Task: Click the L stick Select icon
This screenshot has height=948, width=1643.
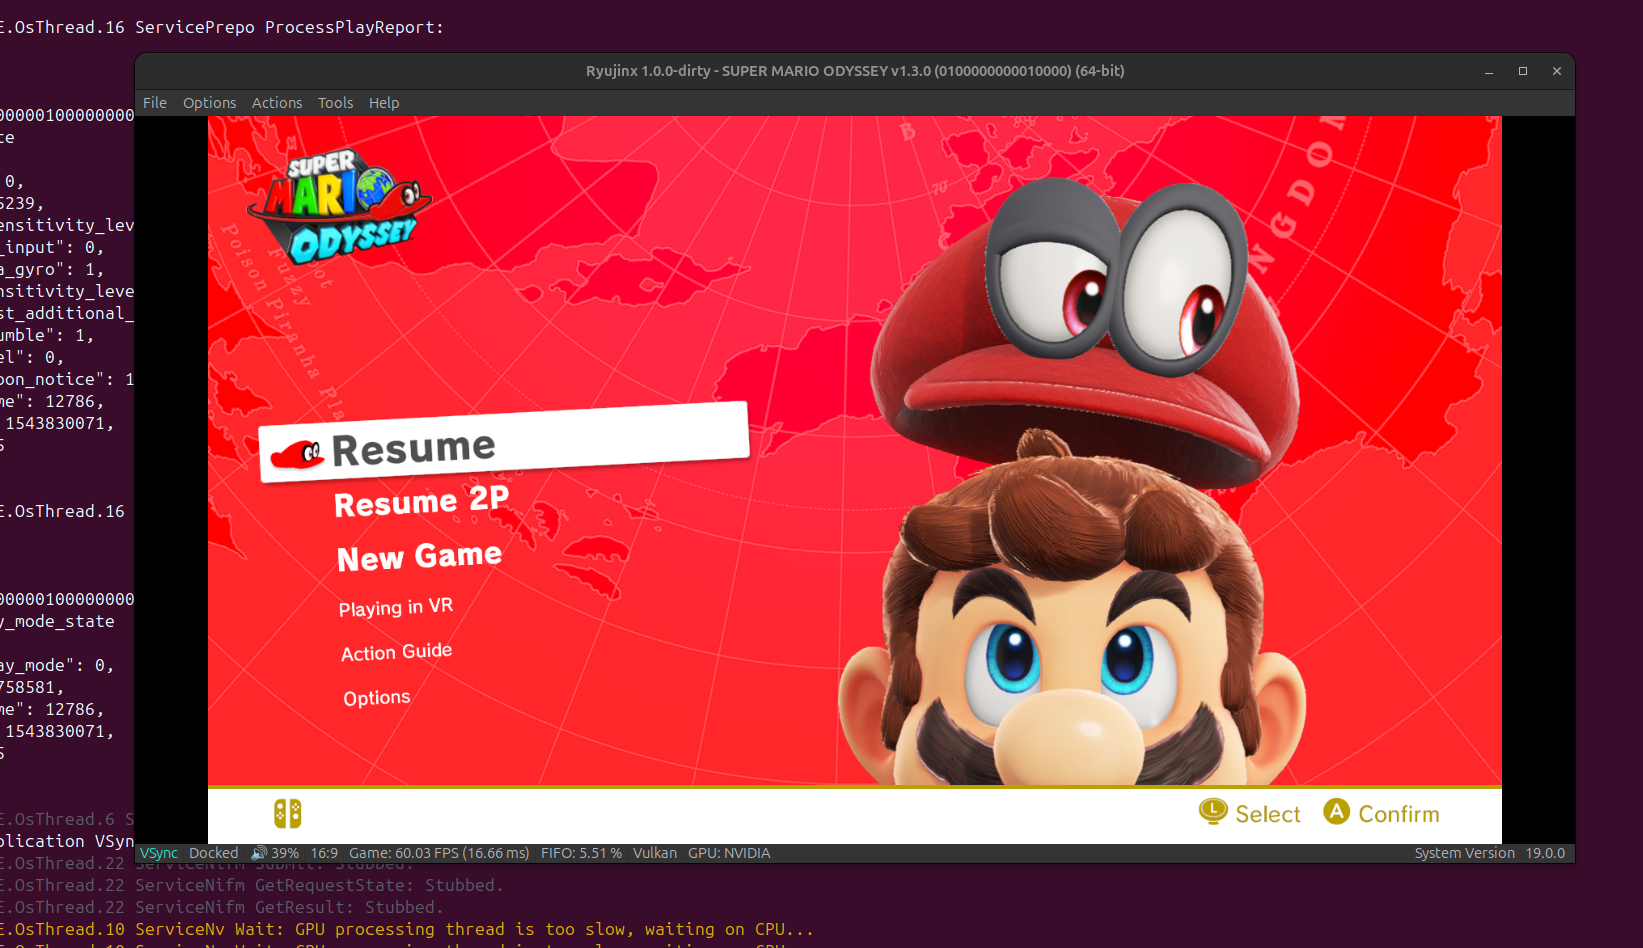Action: pos(1213,811)
